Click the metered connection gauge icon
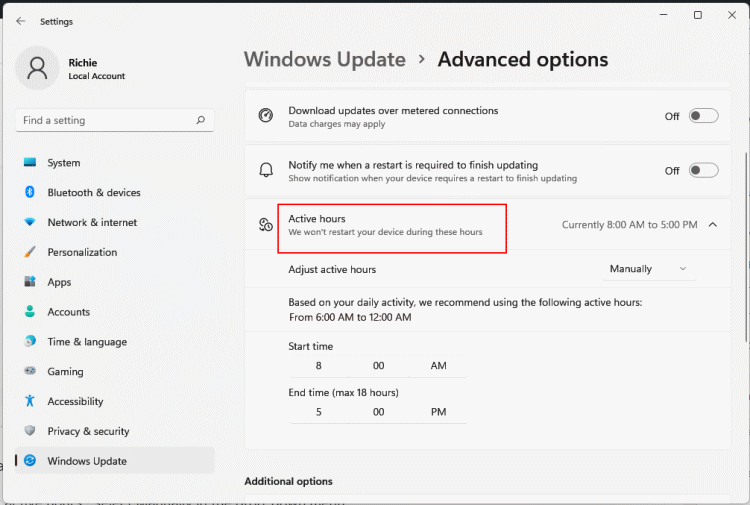The width and height of the screenshot is (750, 505). pos(266,115)
